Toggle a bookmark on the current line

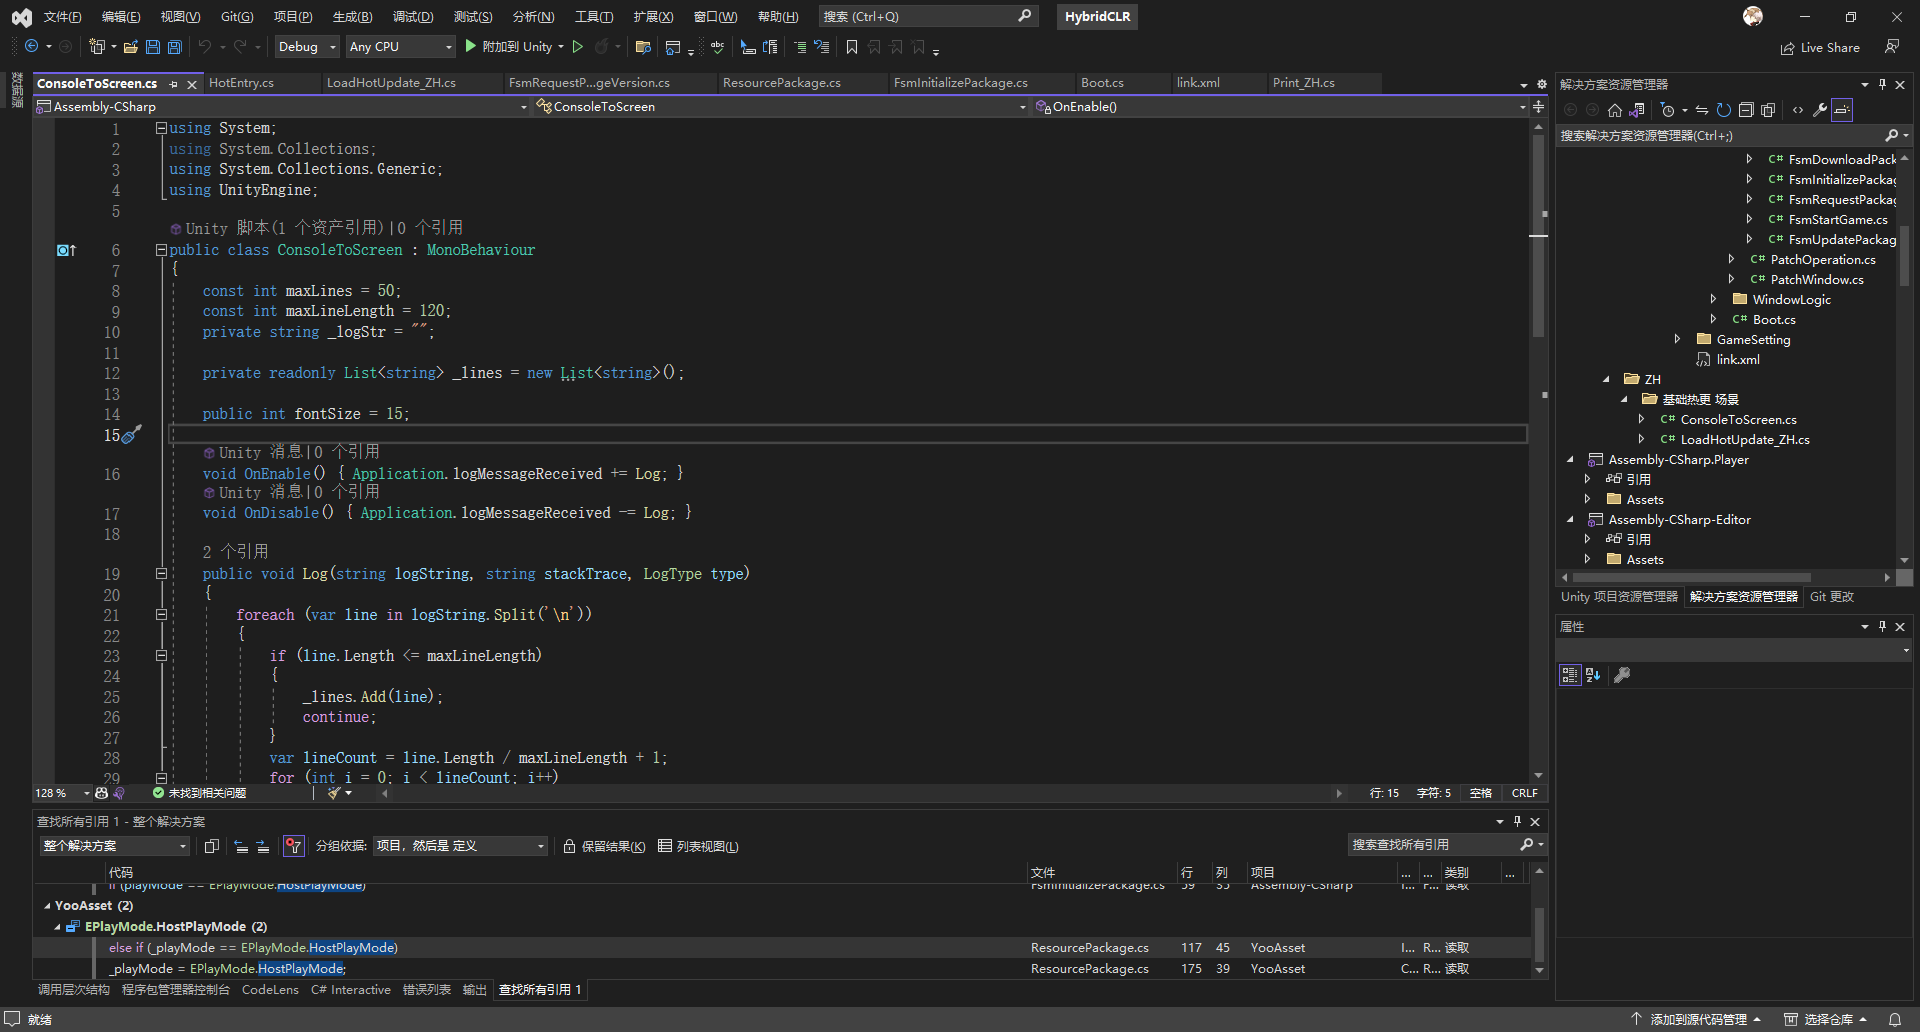tap(852, 47)
